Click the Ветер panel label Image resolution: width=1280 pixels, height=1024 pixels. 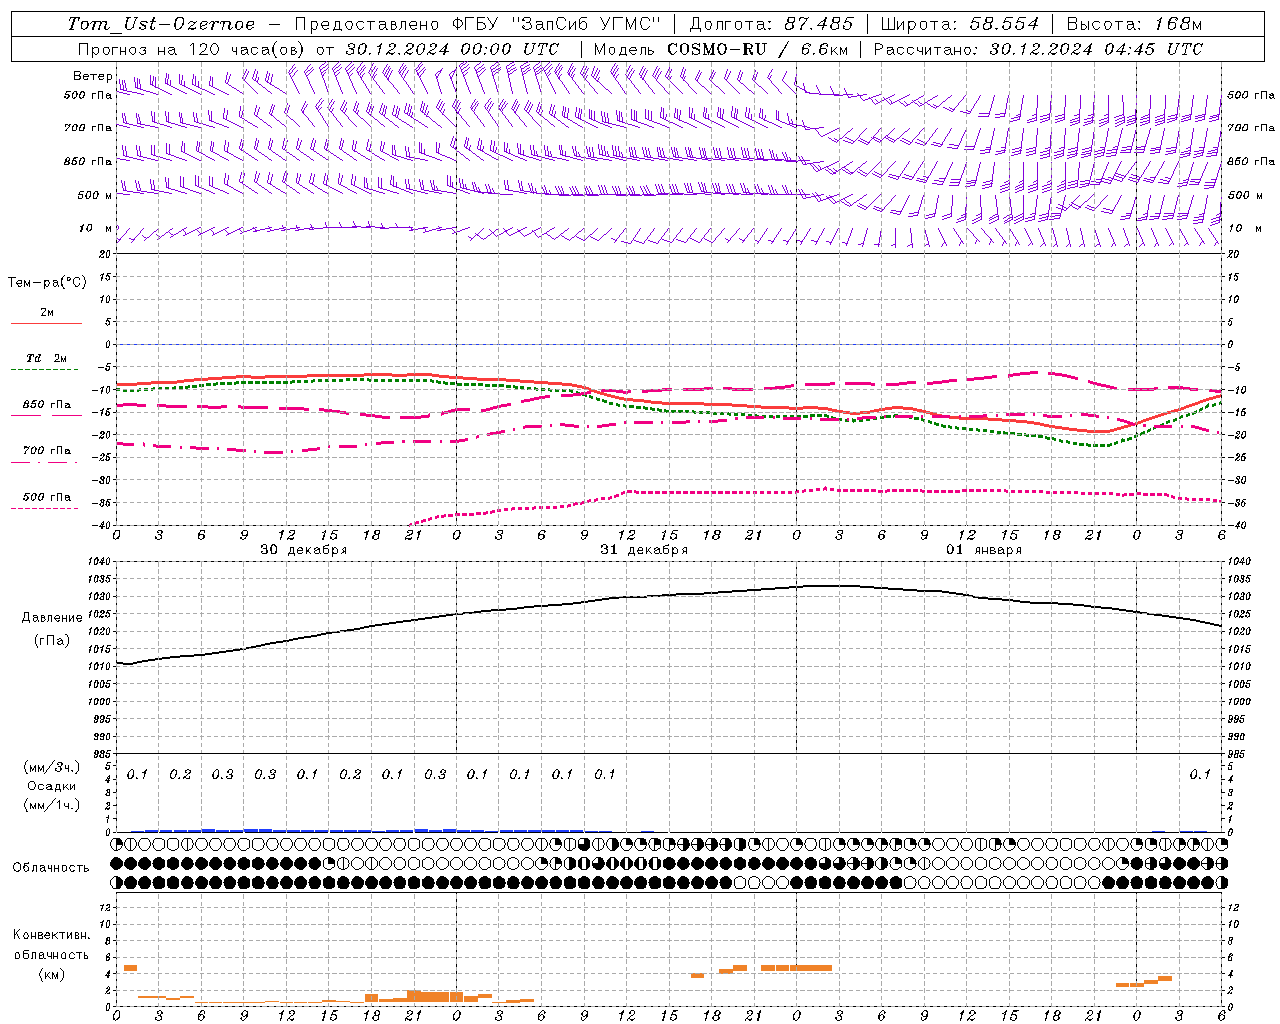(92, 76)
